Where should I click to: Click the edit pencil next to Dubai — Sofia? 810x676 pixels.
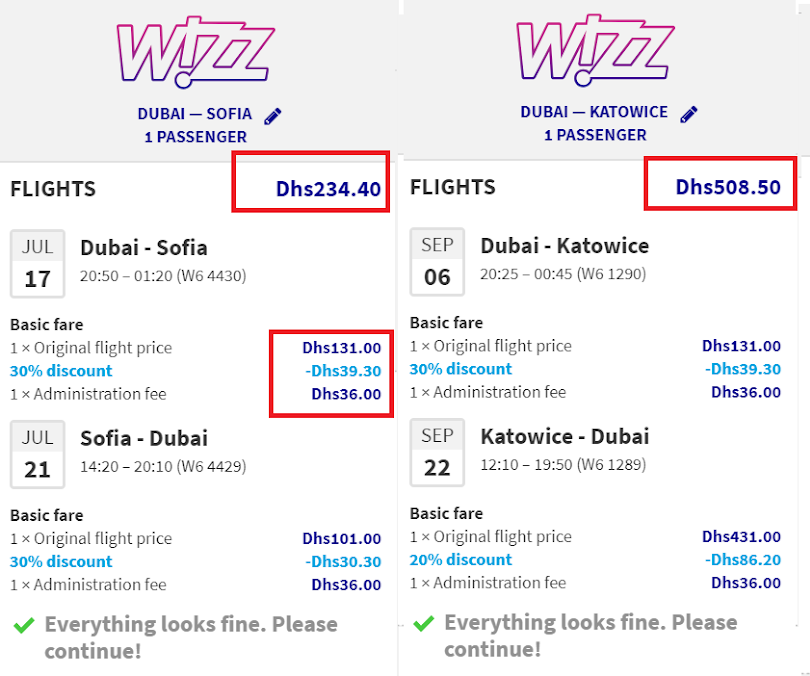click(x=273, y=116)
